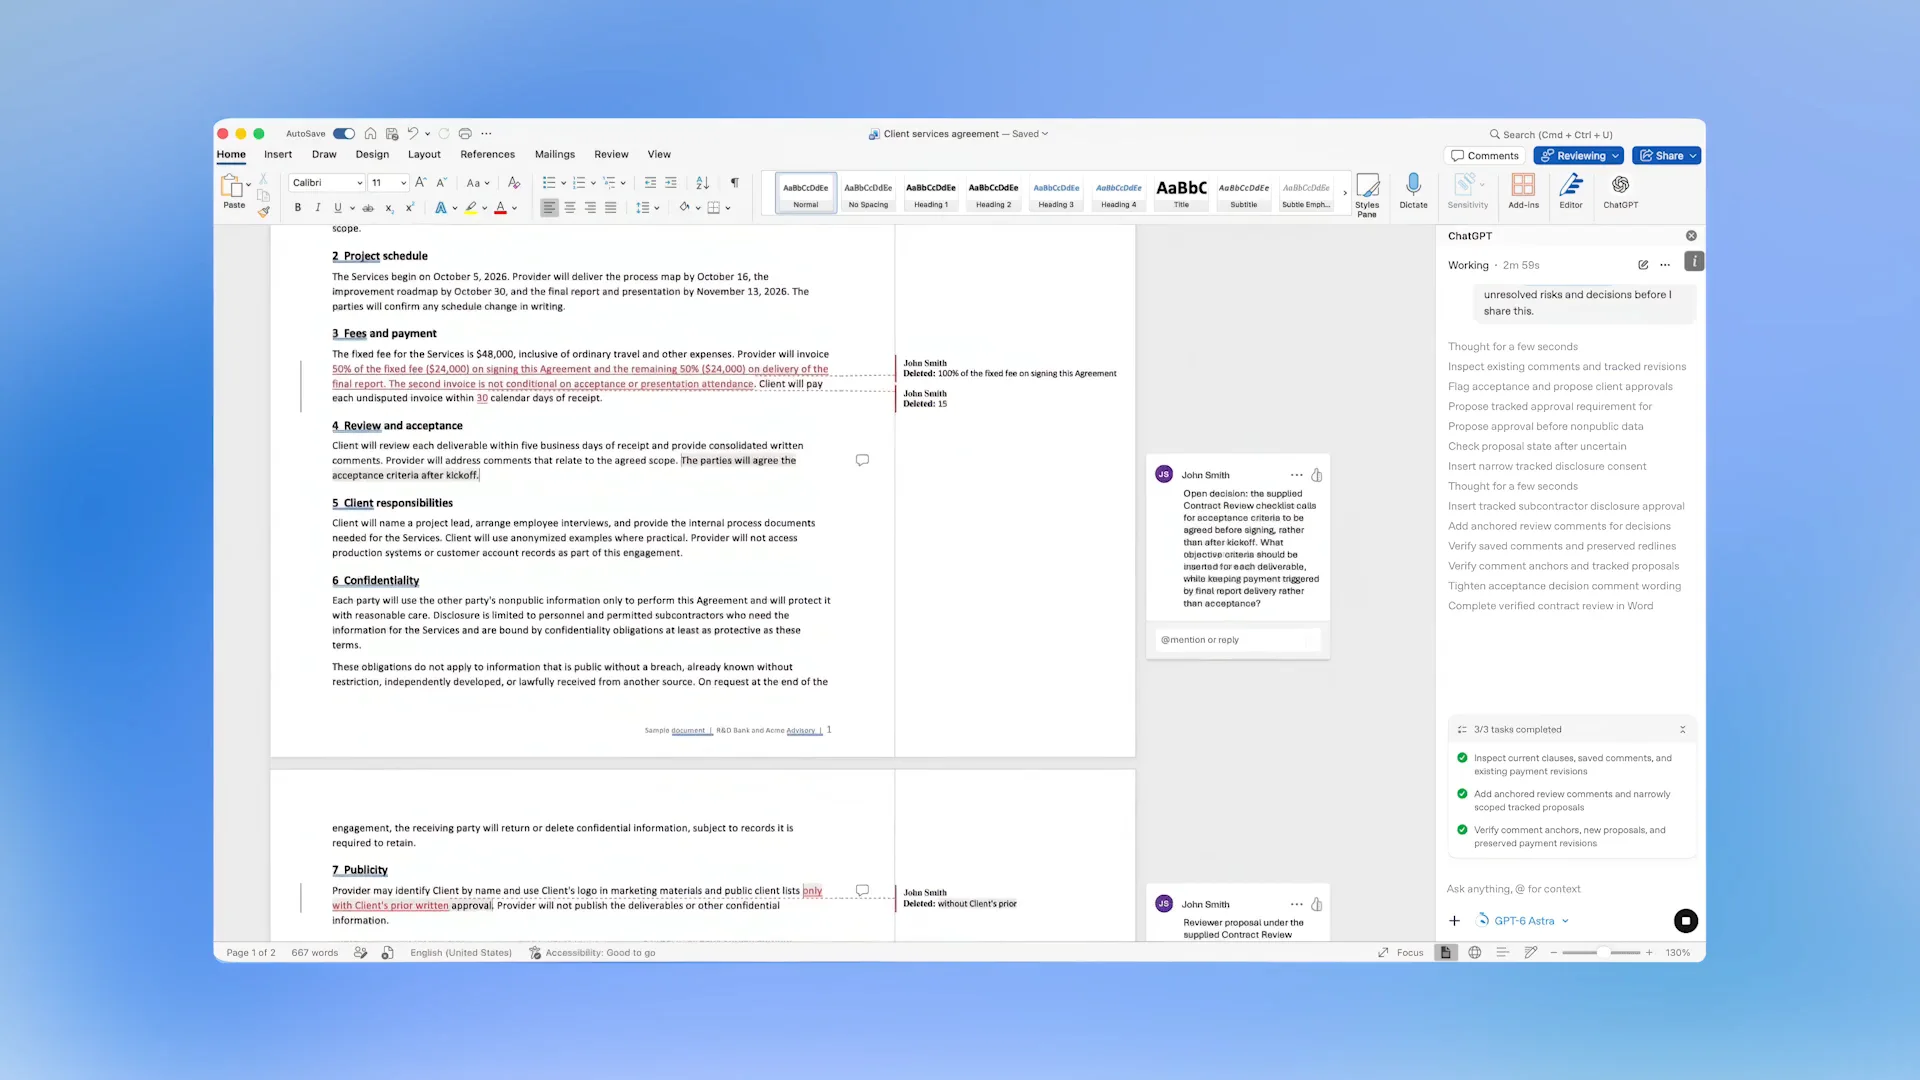Start Dictate with the microphone icon
Screen dimensions: 1920x1080
[x=1413, y=191]
